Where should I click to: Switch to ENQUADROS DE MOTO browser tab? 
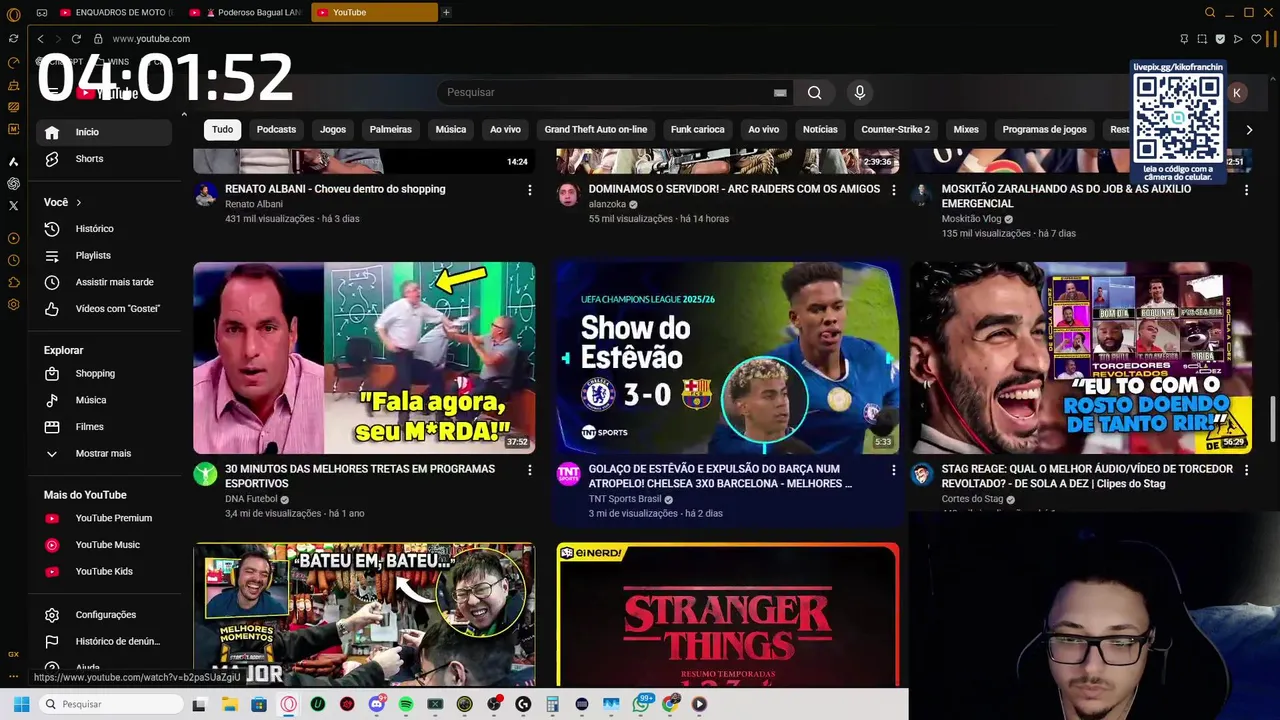[118, 12]
